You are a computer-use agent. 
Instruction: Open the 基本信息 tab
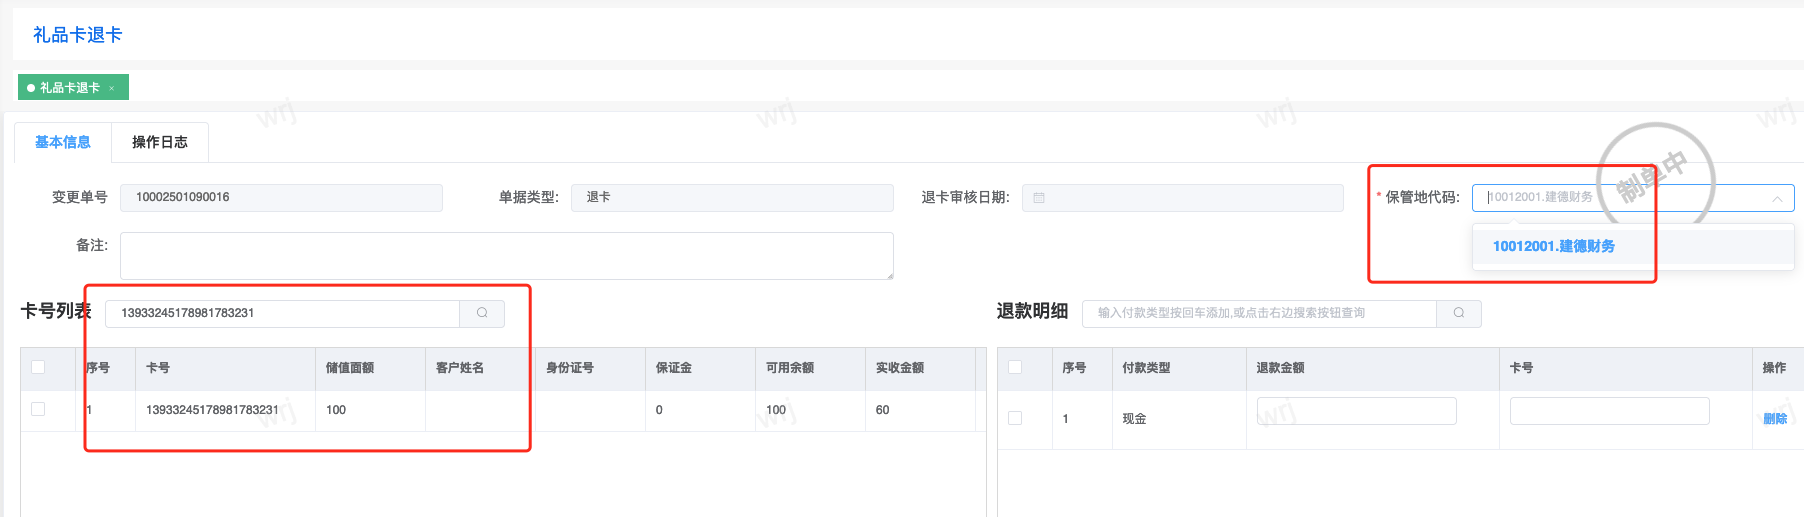pos(63,142)
